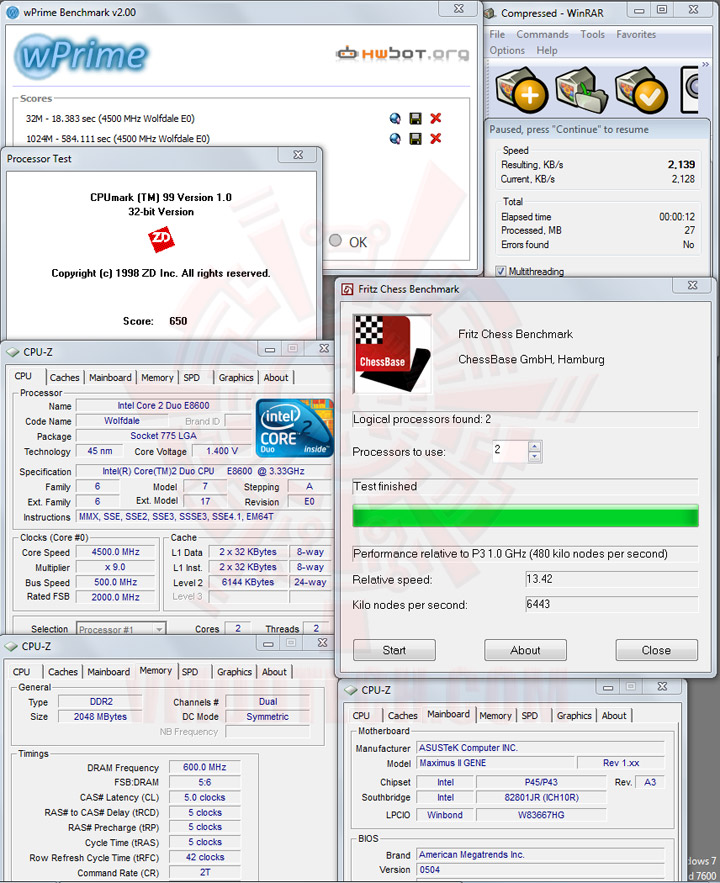Click the Processors to use input field

tap(510, 451)
